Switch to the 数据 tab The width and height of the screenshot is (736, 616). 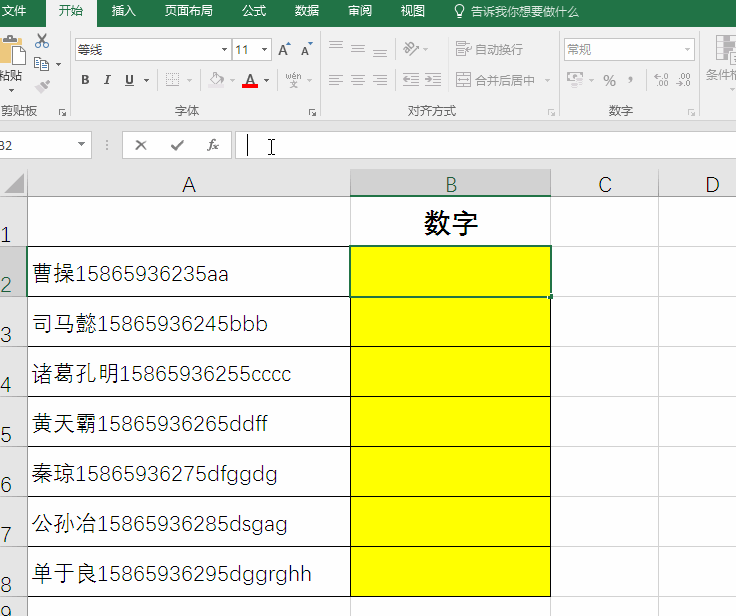tap(307, 11)
